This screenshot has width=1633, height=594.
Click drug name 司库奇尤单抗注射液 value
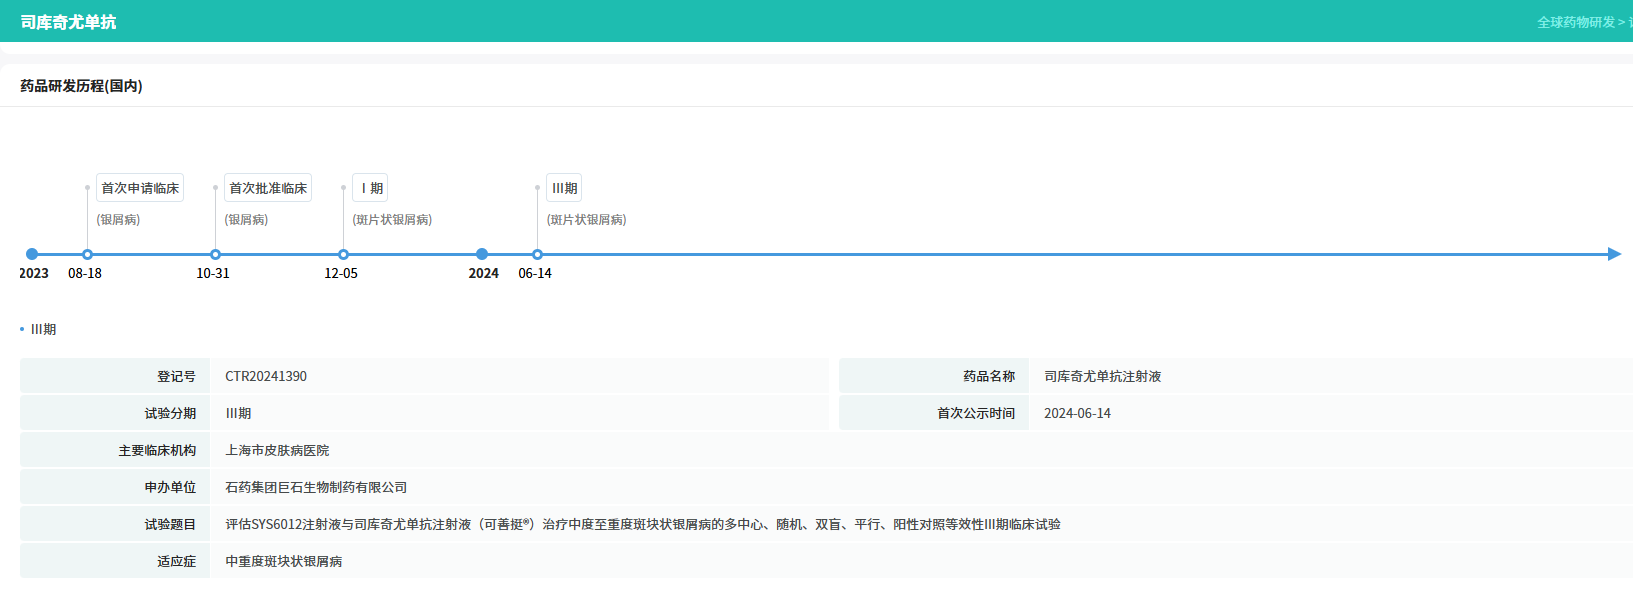pyautogui.click(x=1102, y=376)
